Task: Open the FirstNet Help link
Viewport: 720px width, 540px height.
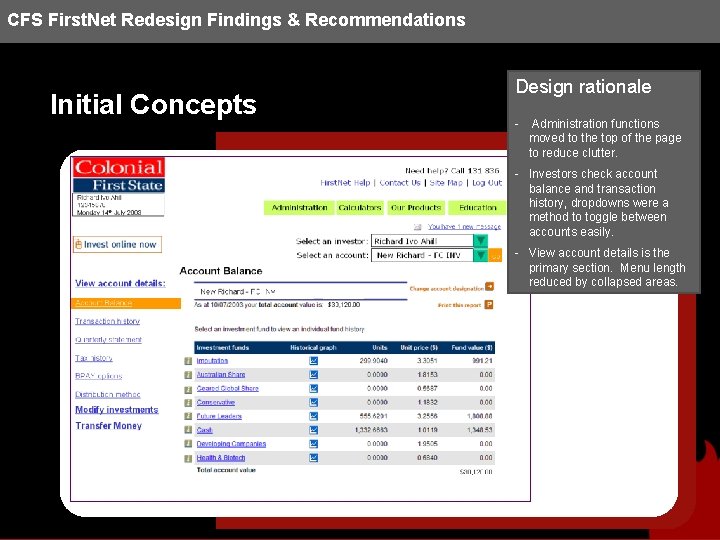Action: tap(345, 183)
